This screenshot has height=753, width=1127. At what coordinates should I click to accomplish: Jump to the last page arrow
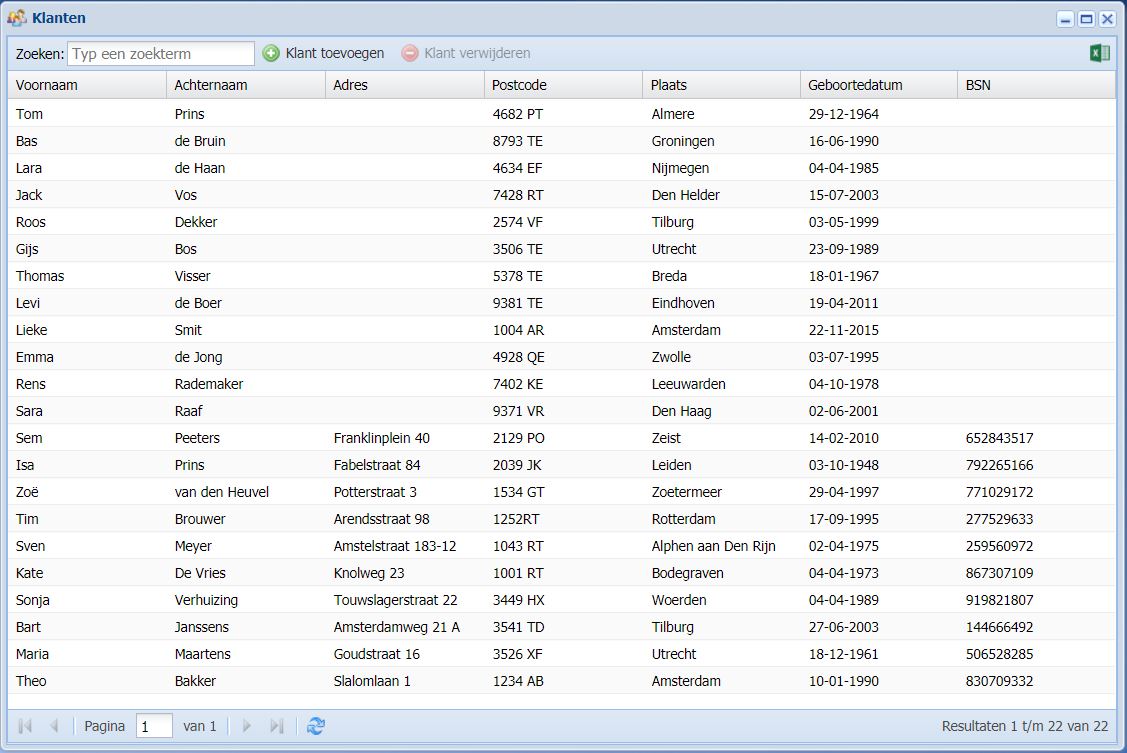click(277, 726)
